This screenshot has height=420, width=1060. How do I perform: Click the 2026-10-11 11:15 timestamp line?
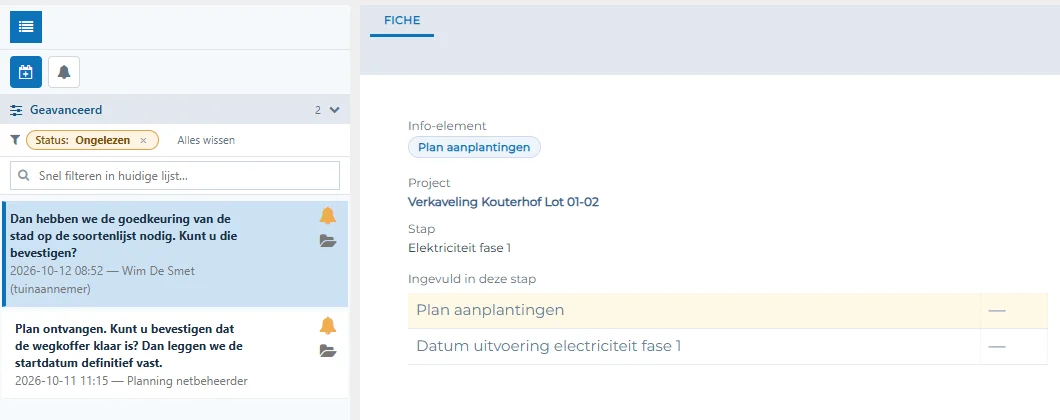[x=131, y=381]
